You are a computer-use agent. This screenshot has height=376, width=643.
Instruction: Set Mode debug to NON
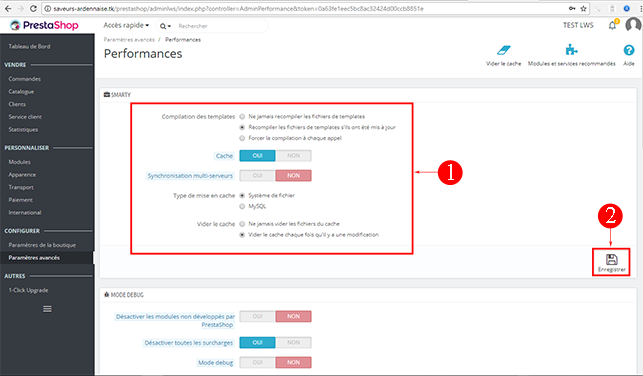pyautogui.click(x=294, y=362)
